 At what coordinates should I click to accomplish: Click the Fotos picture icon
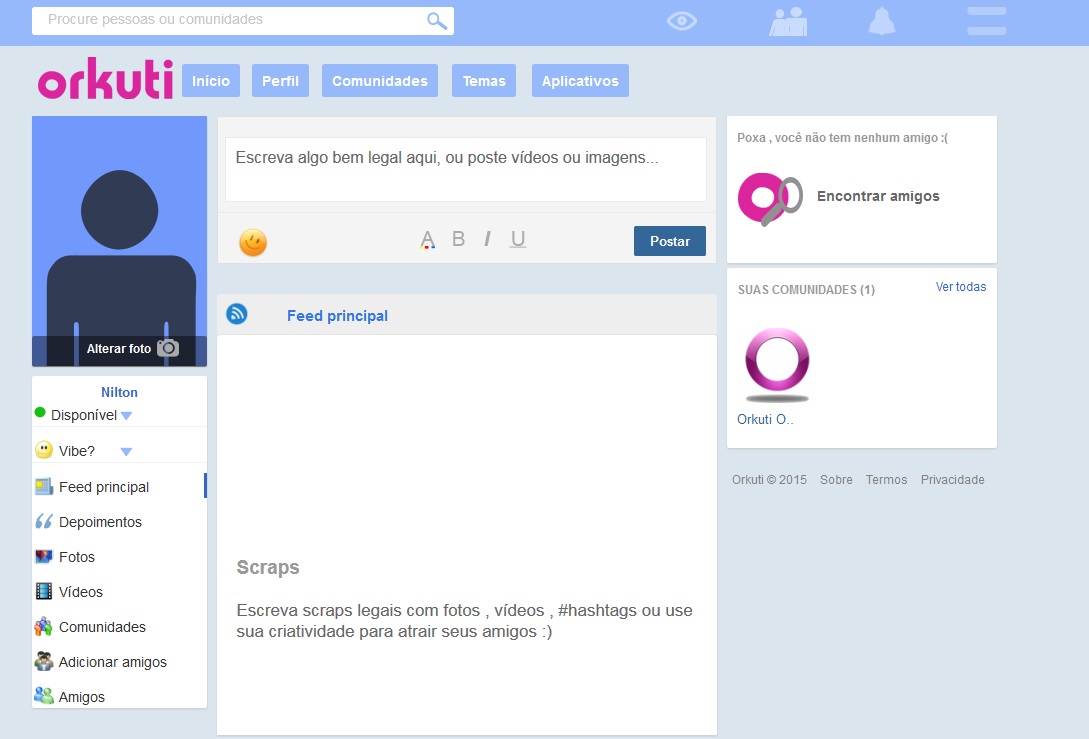pos(44,556)
